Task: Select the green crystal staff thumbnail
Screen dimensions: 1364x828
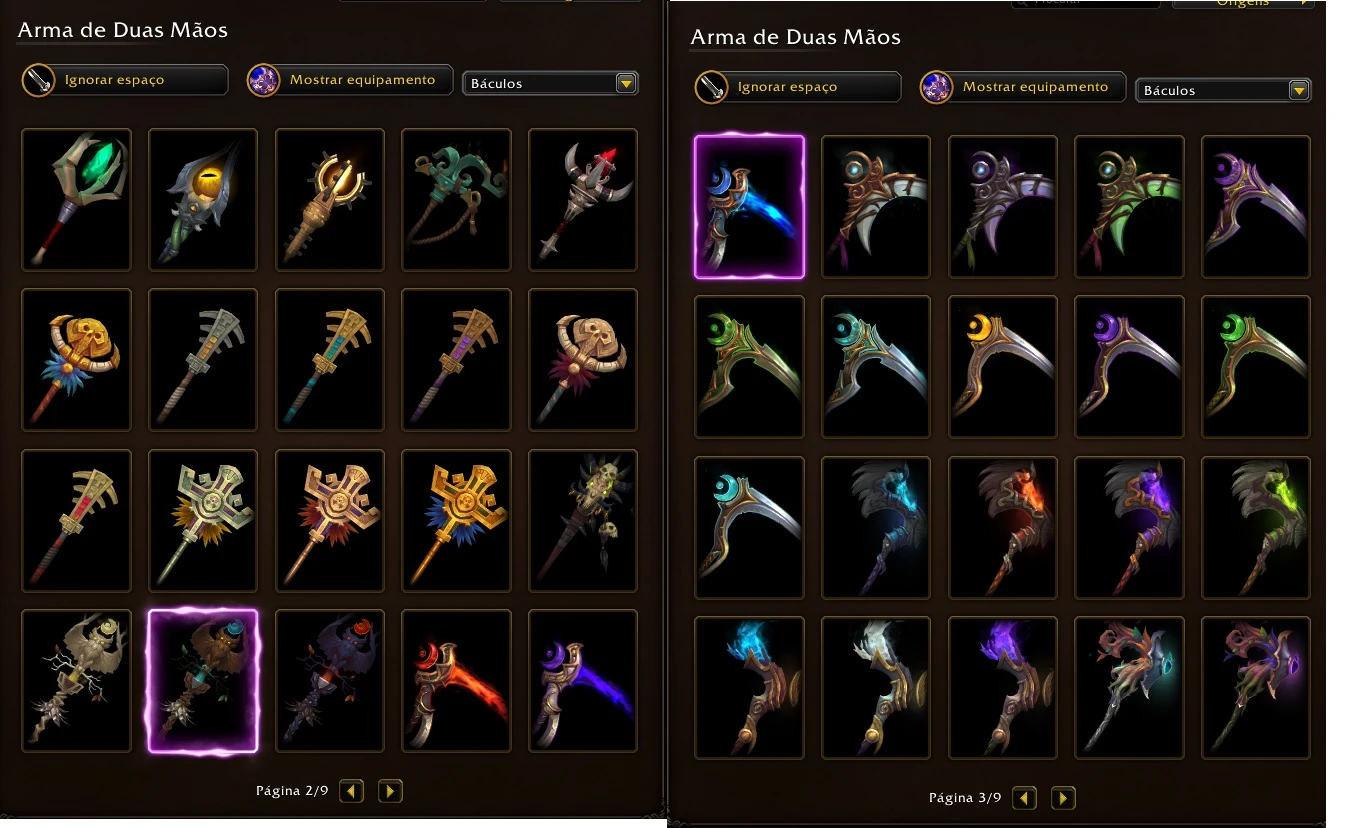Action: 76,199
